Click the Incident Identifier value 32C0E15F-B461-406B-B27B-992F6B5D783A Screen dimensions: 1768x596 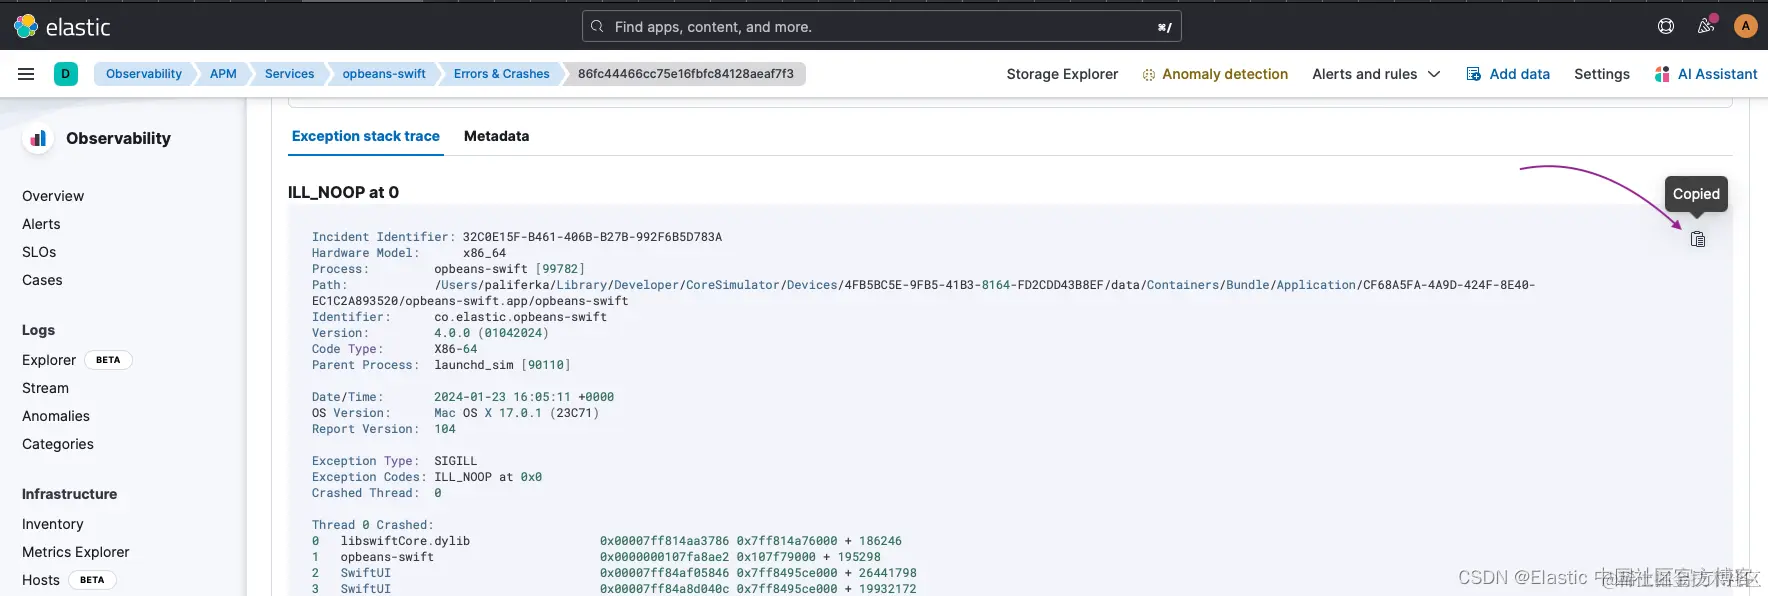(592, 237)
